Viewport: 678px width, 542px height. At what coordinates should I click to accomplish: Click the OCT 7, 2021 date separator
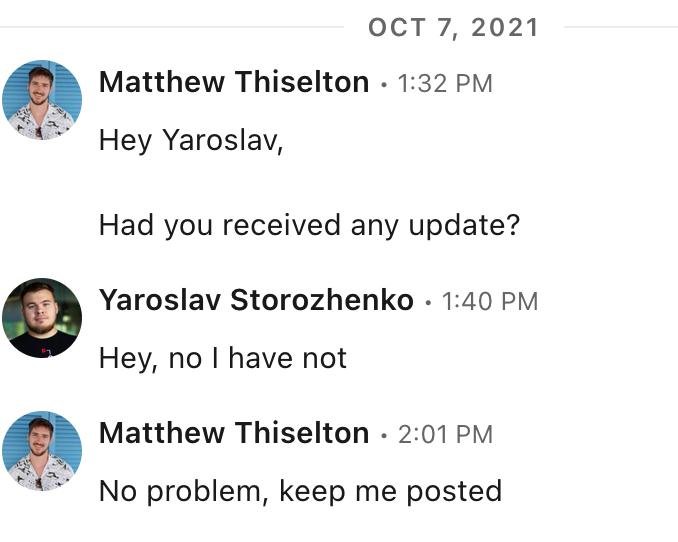click(x=453, y=27)
